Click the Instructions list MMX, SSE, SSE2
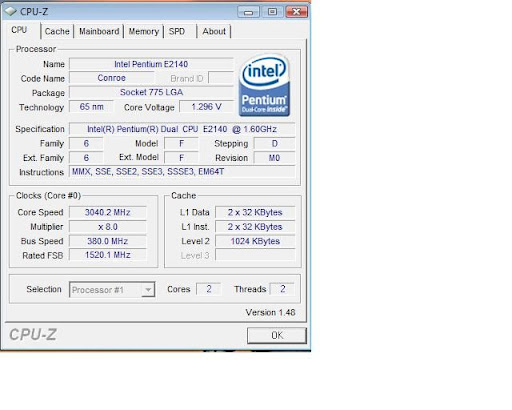Viewport: 512px width, 410px height. tap(182, 172)
